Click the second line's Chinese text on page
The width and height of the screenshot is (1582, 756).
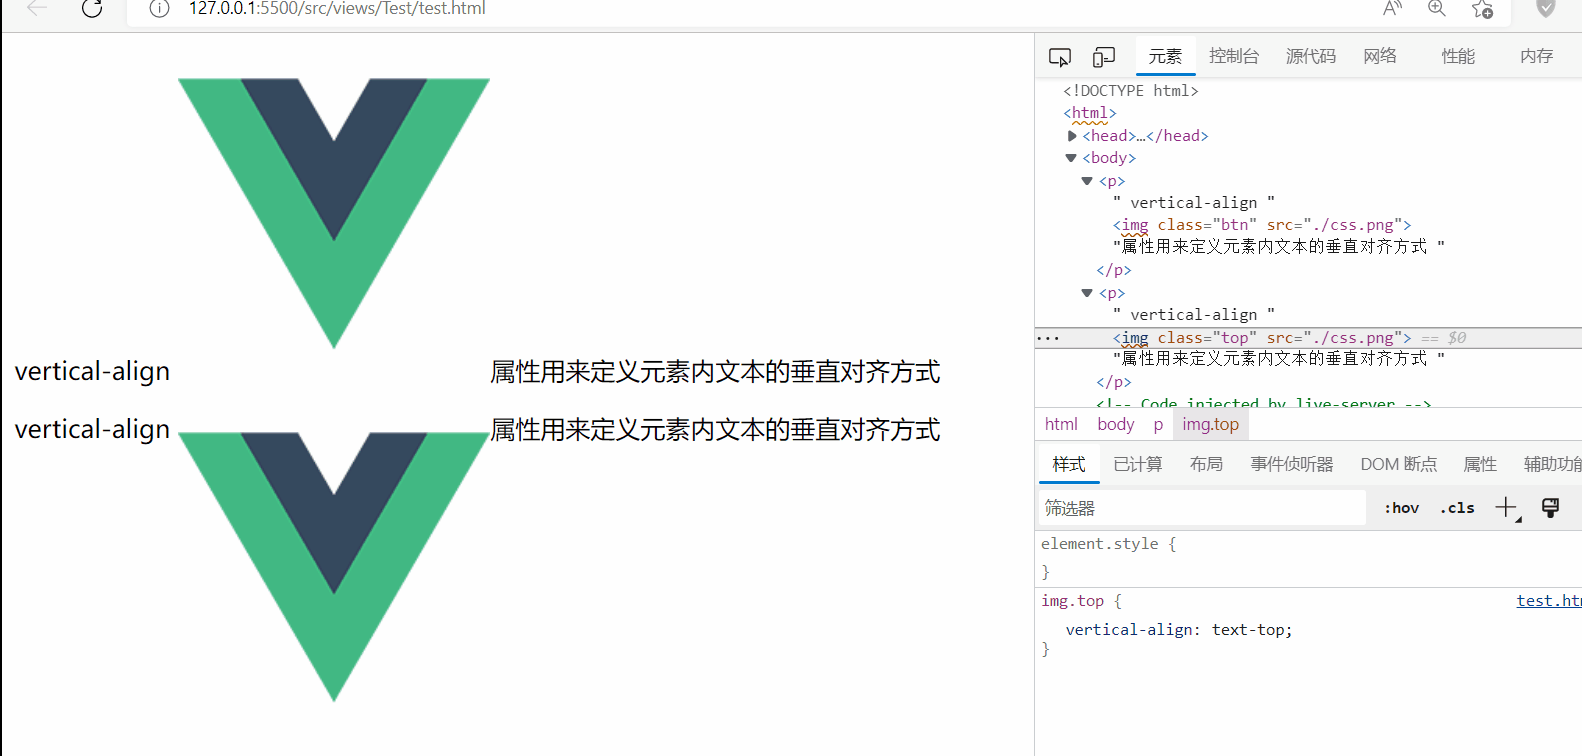click(715, 430)
